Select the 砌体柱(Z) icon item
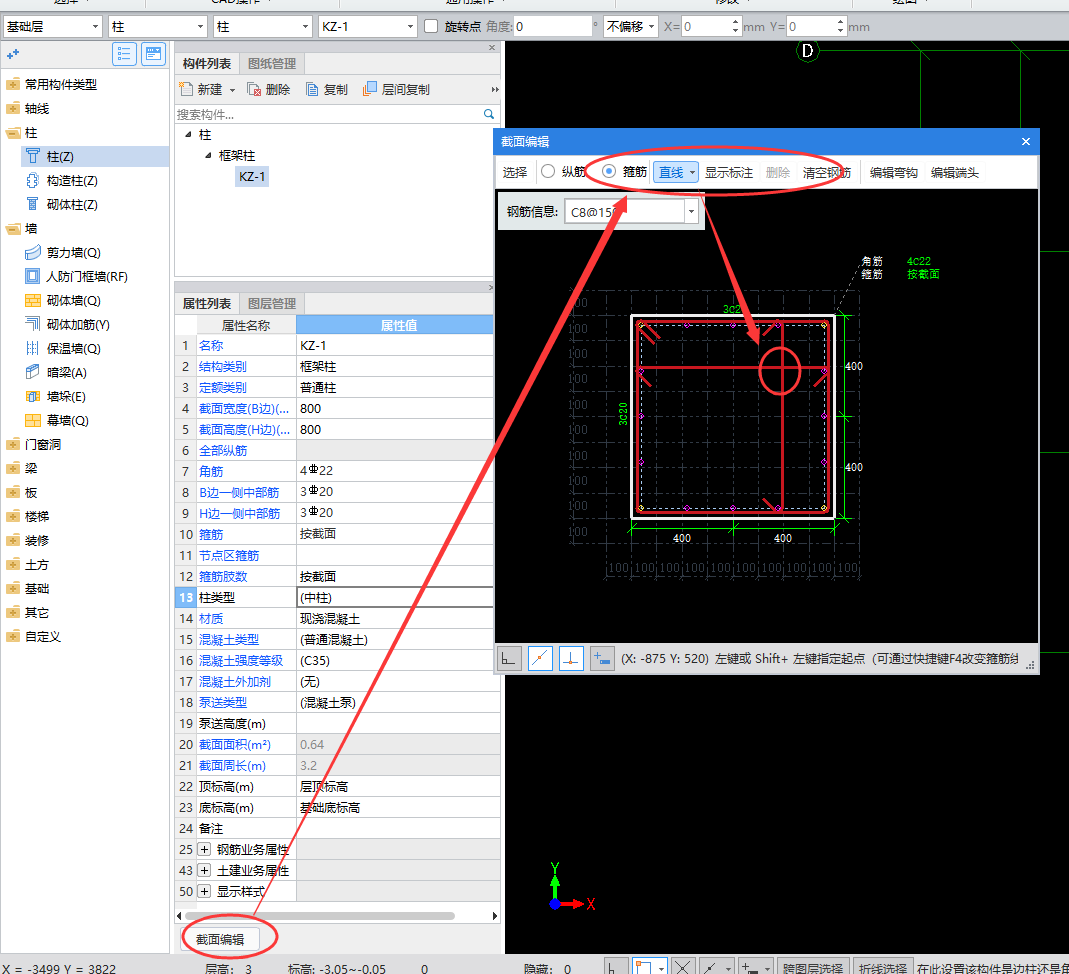1069x974 pixels. [x=32, y=204]
